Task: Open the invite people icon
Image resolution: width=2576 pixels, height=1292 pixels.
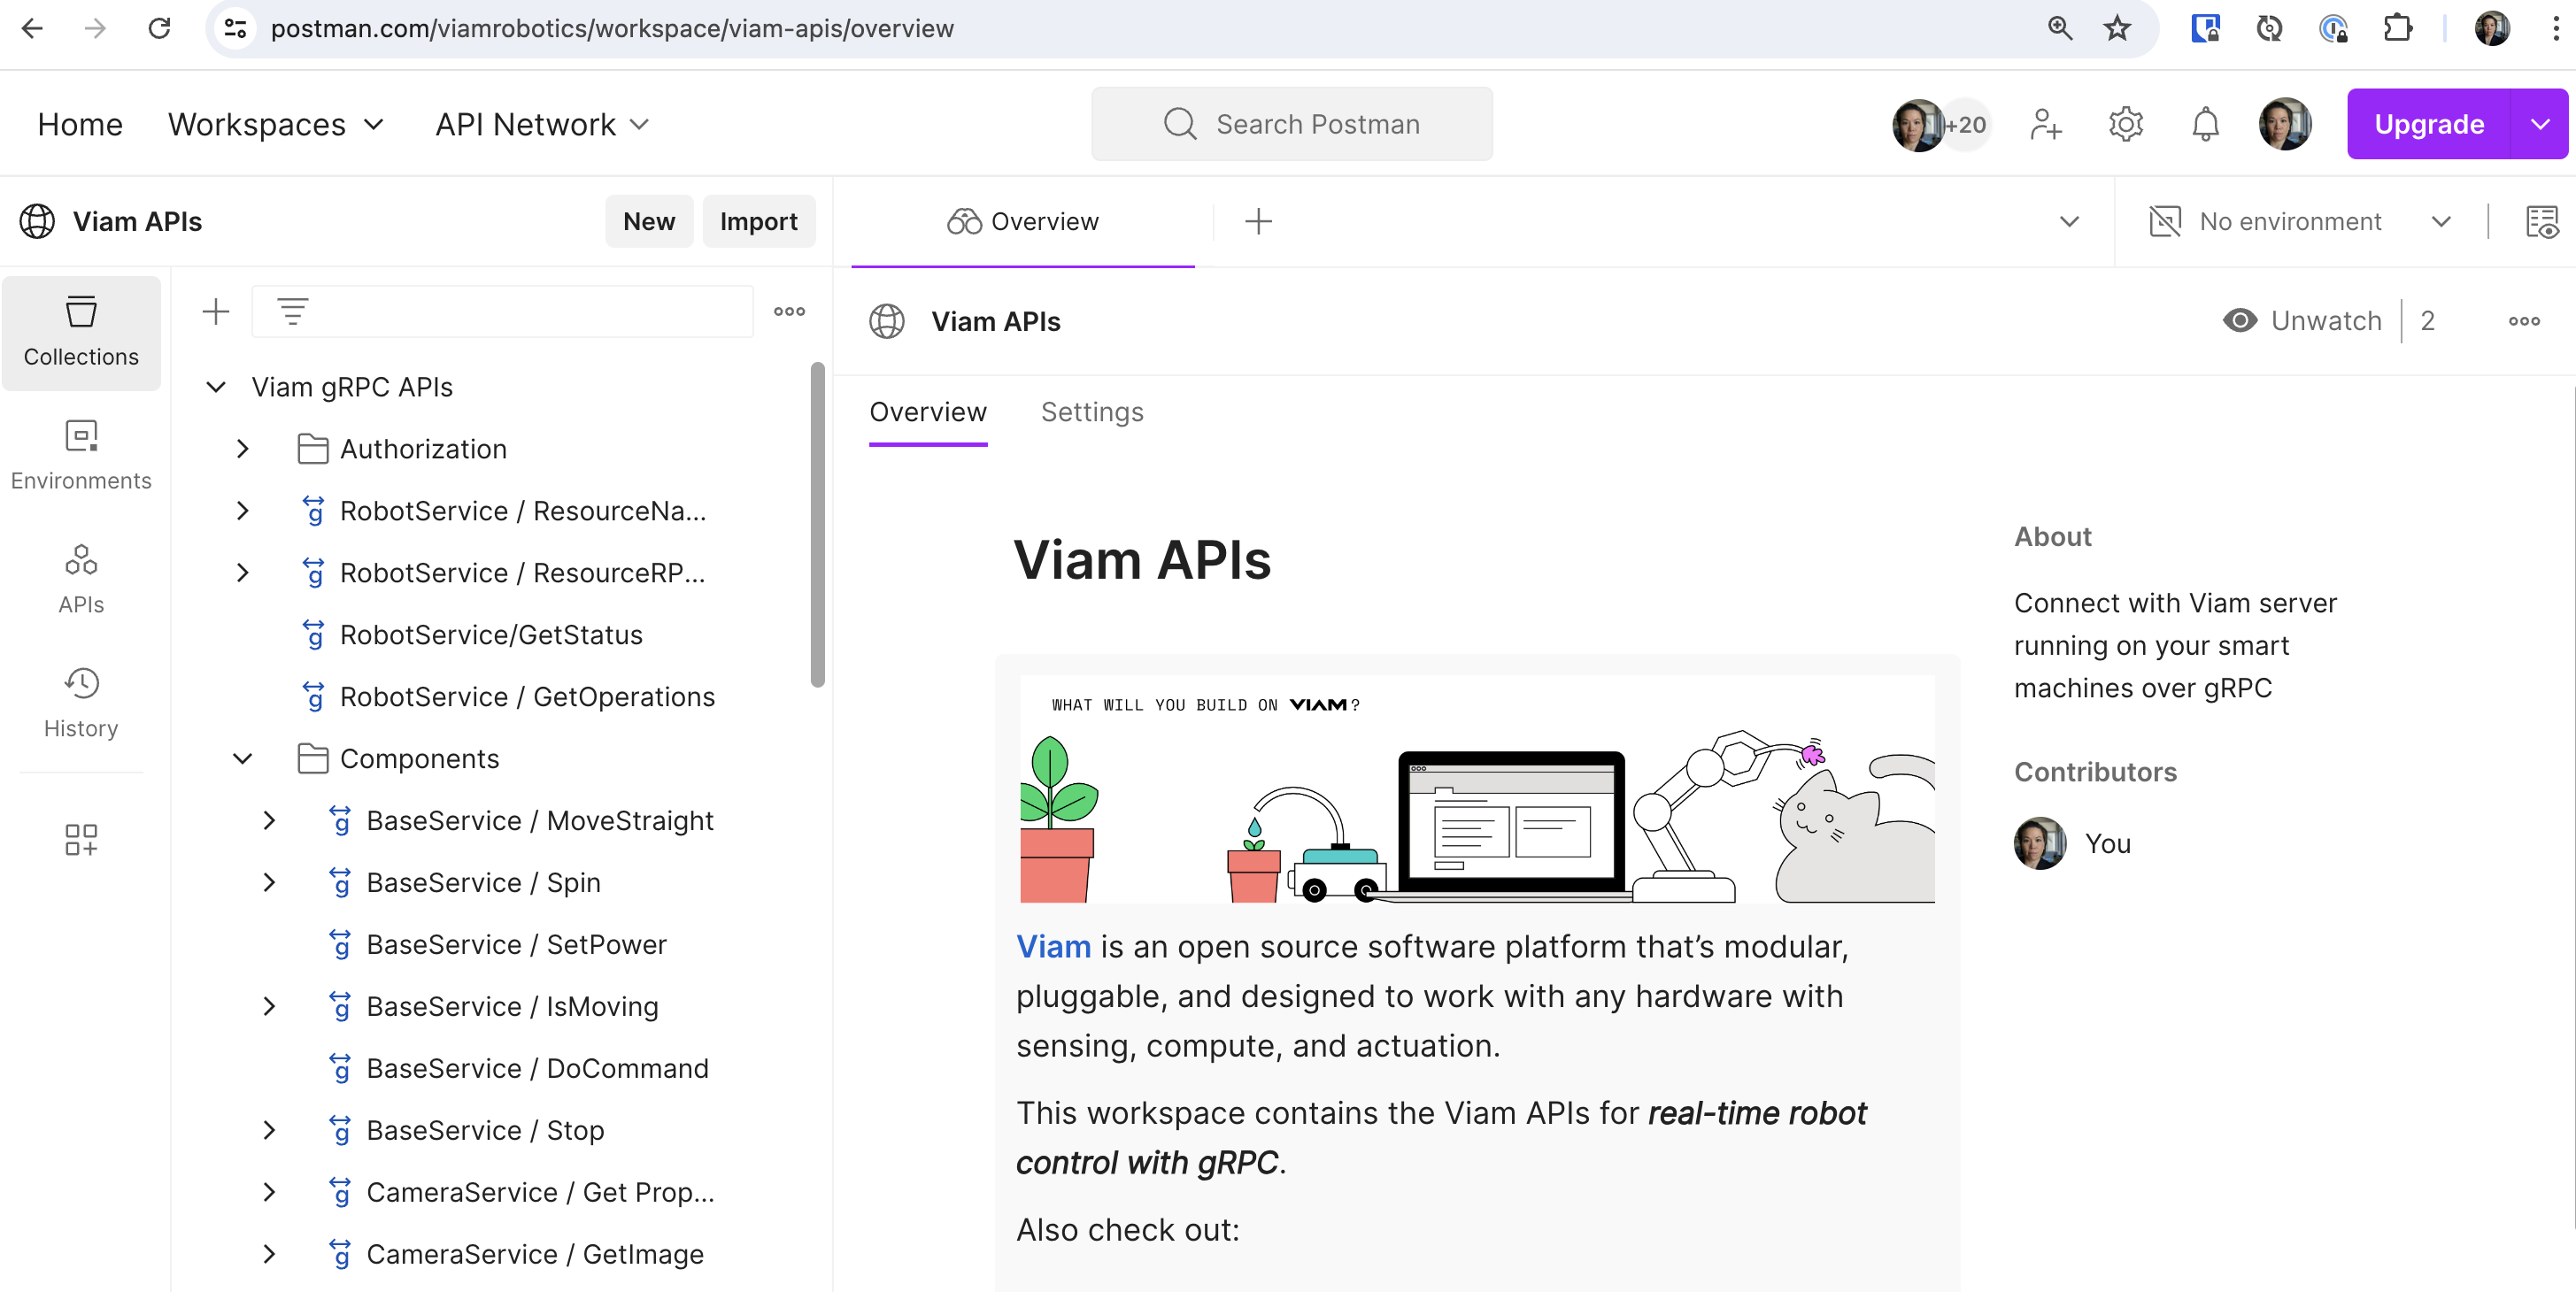Action: coord(2046,124)
